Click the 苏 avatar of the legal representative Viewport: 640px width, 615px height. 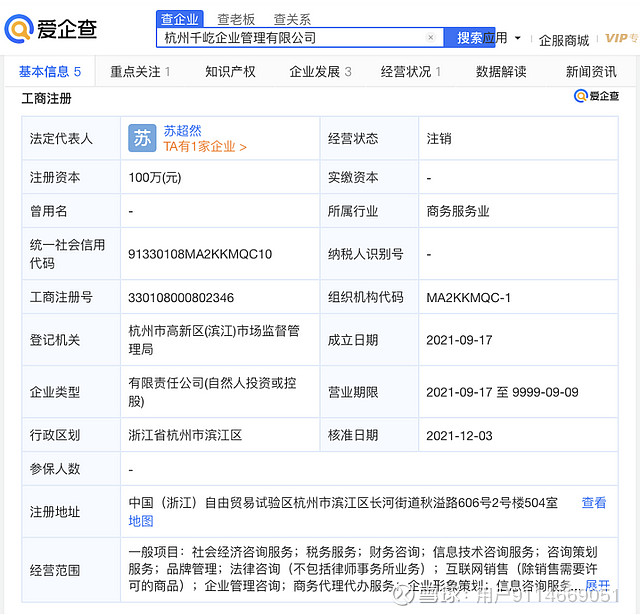coord(142,138)
